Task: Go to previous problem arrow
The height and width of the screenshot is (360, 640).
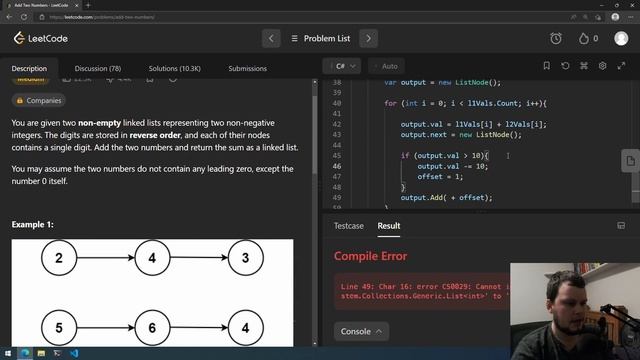Action: (x=271, y=38)
